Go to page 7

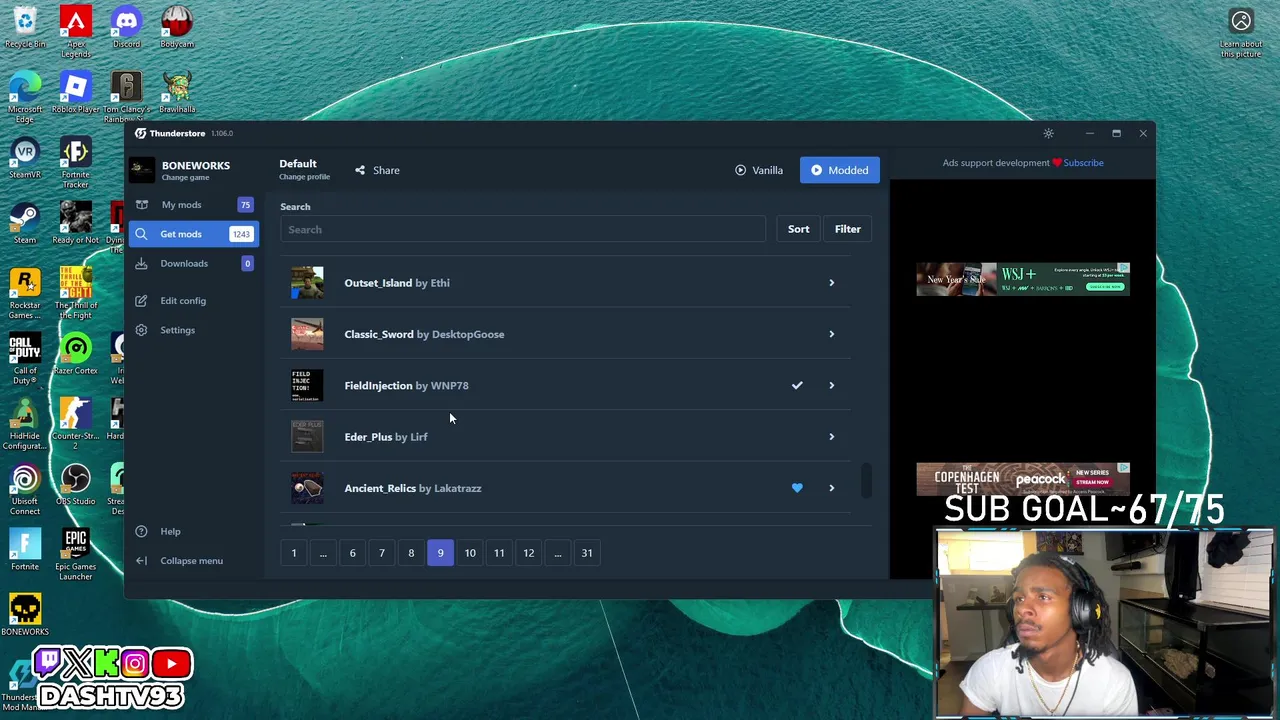[x=381, y=553]
